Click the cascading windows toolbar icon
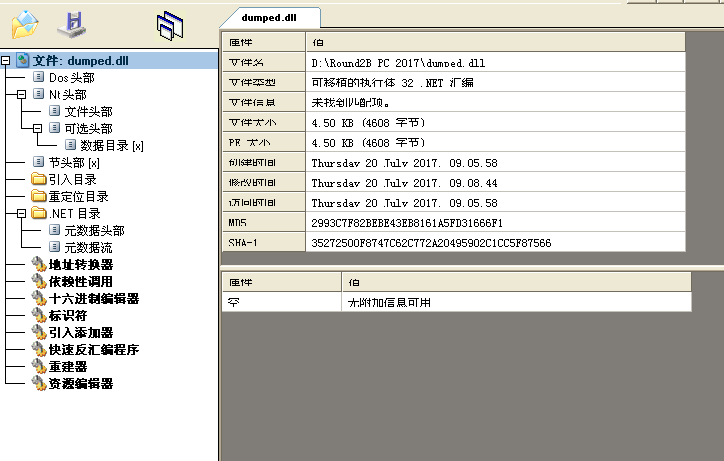724x461 pixels. pos(170,25)
